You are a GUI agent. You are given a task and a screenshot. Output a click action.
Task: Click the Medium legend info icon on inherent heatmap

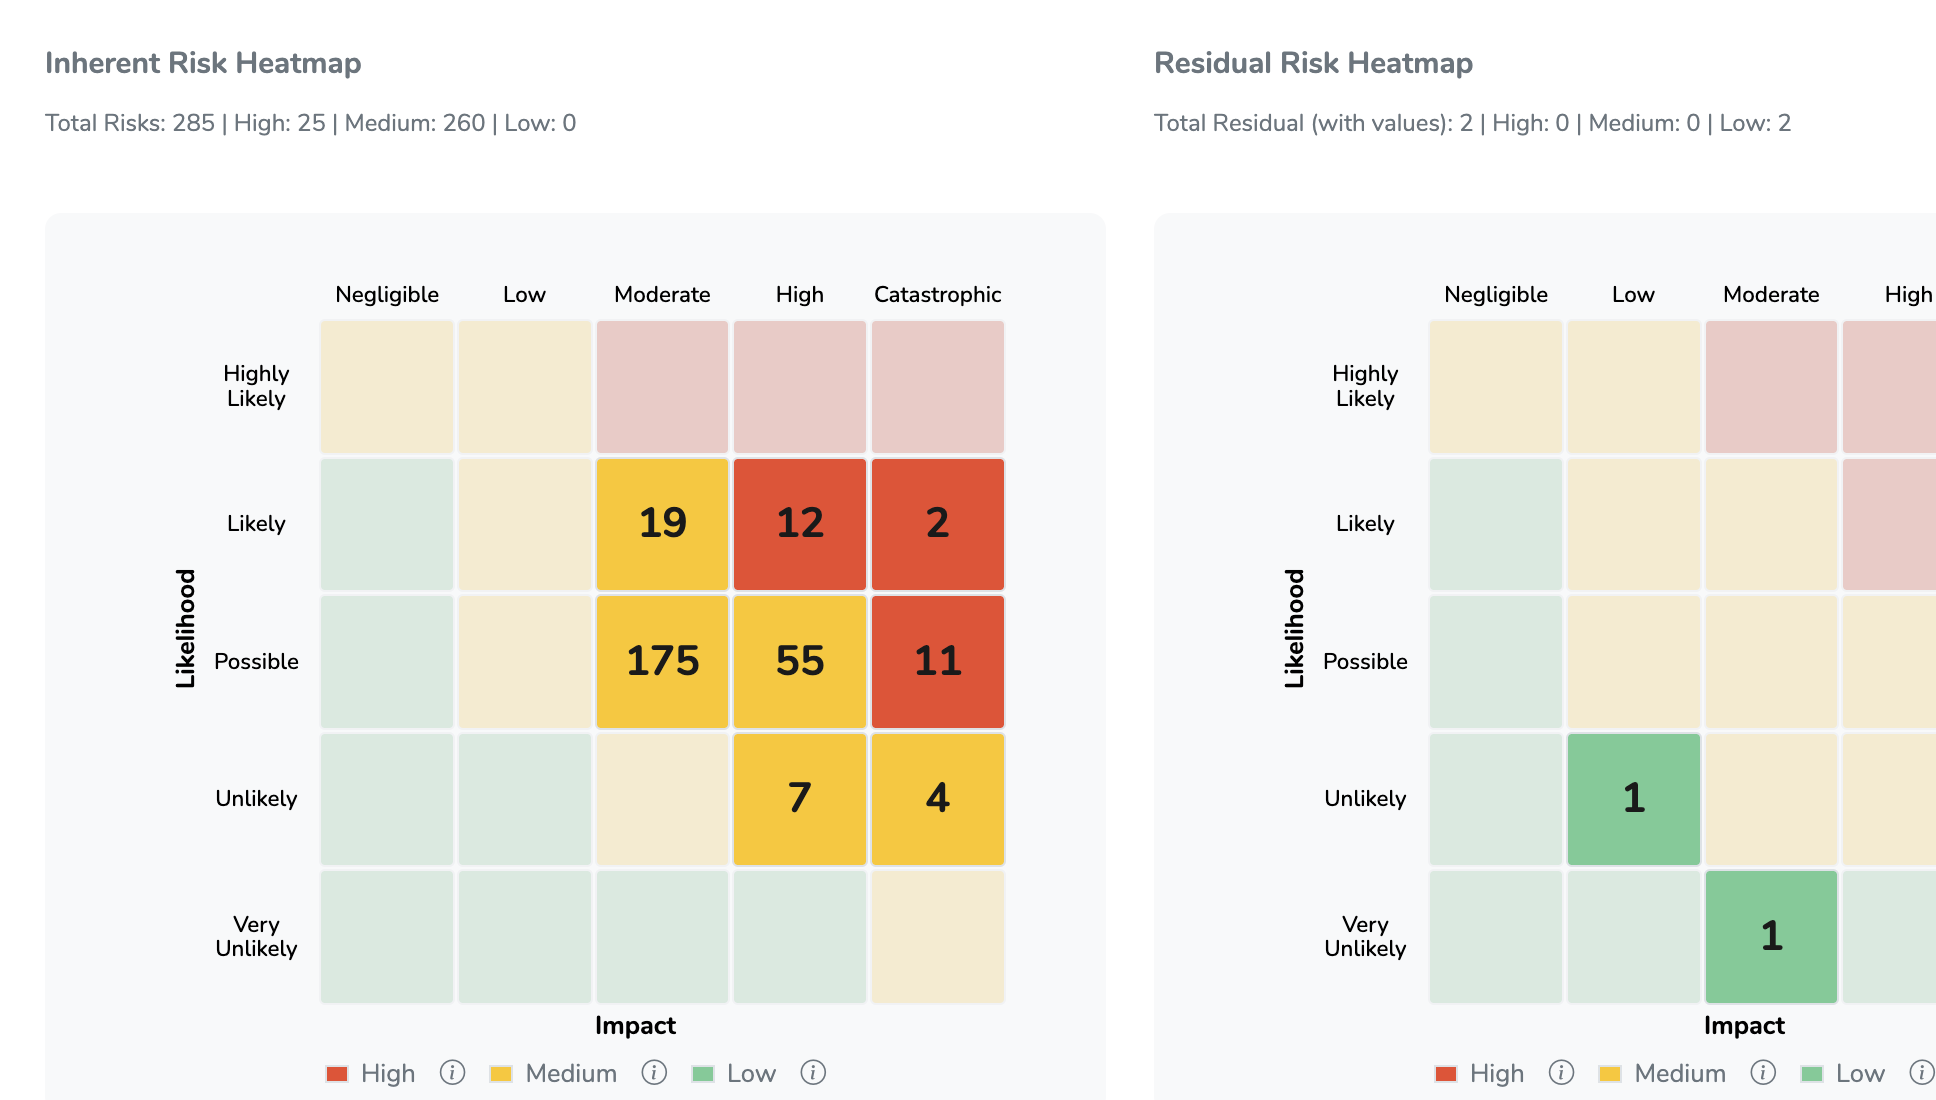(655, 1073)
